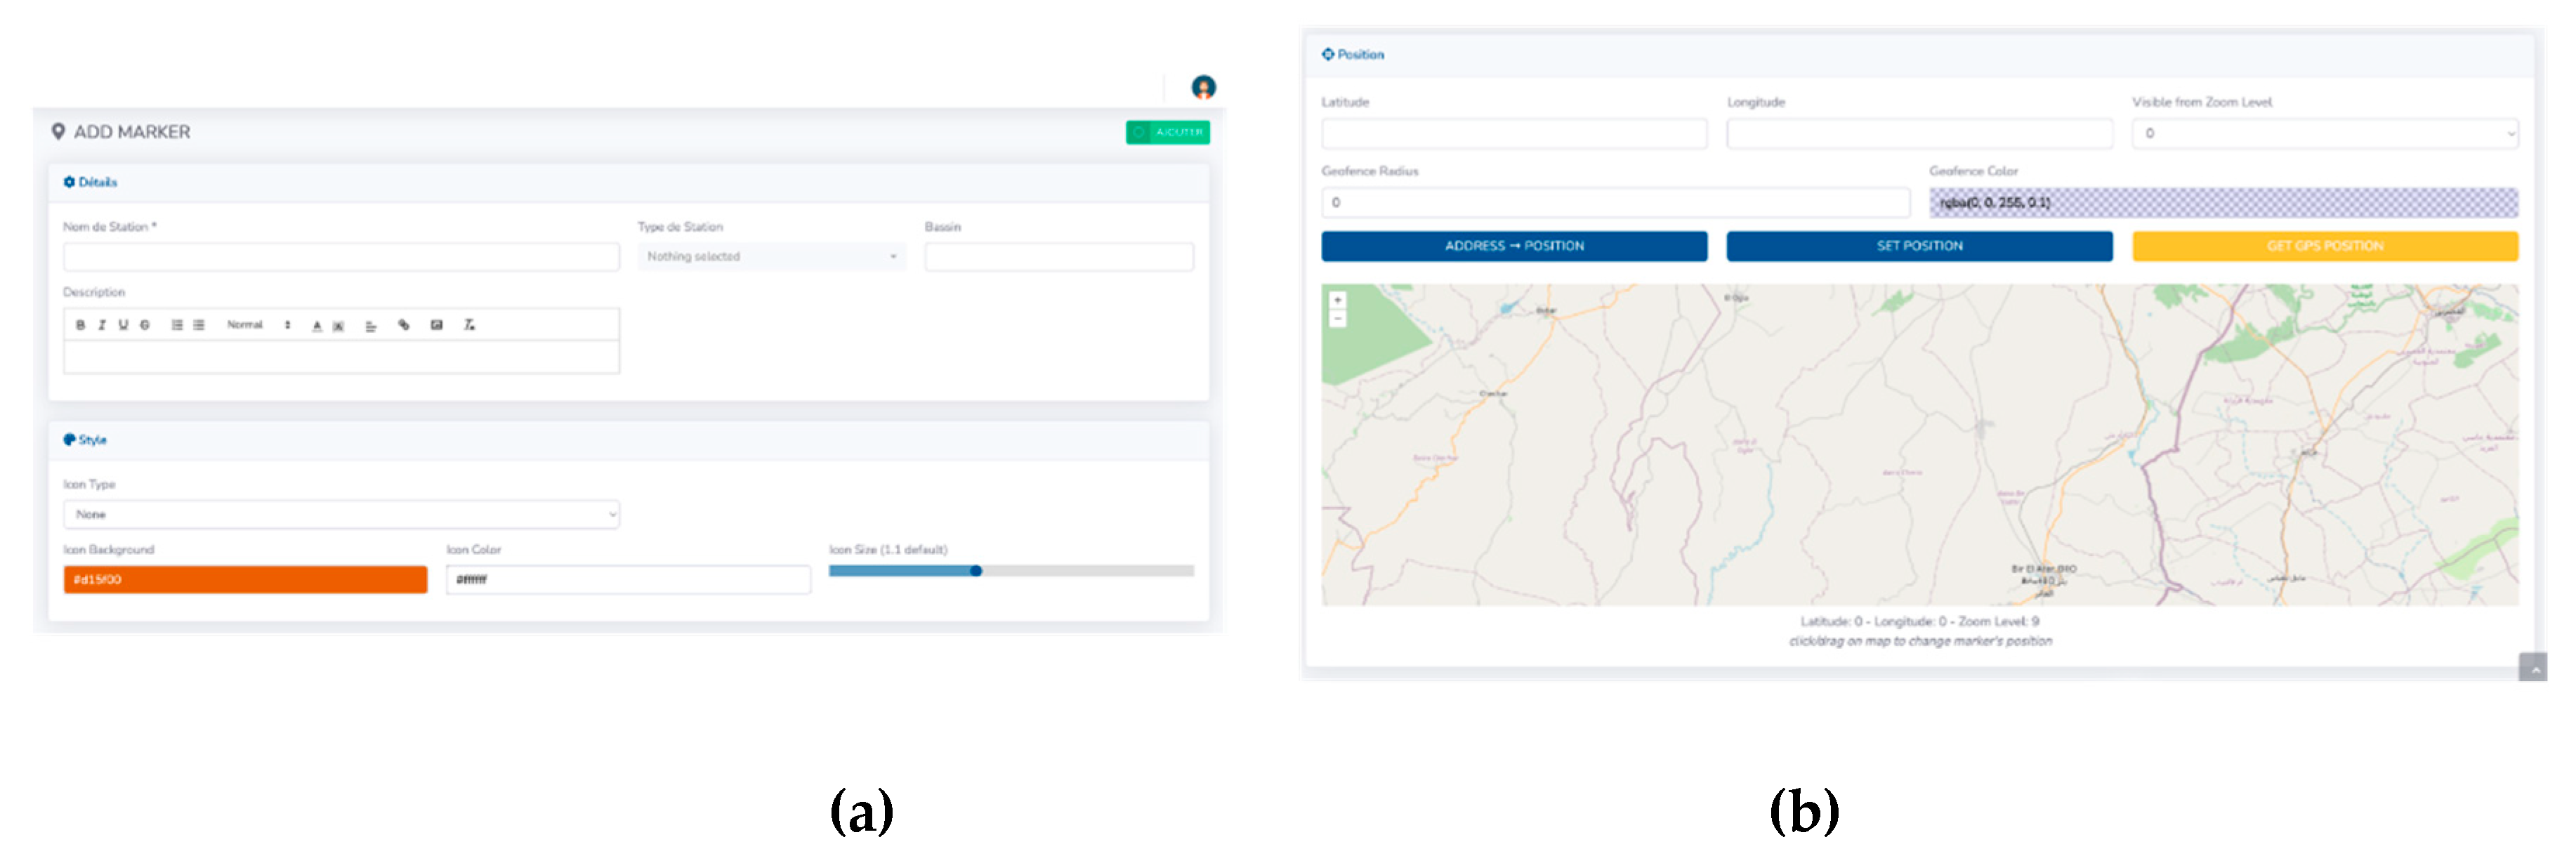
Task: Toggle bold in the Description editor
Action: [x=80, y=325]
